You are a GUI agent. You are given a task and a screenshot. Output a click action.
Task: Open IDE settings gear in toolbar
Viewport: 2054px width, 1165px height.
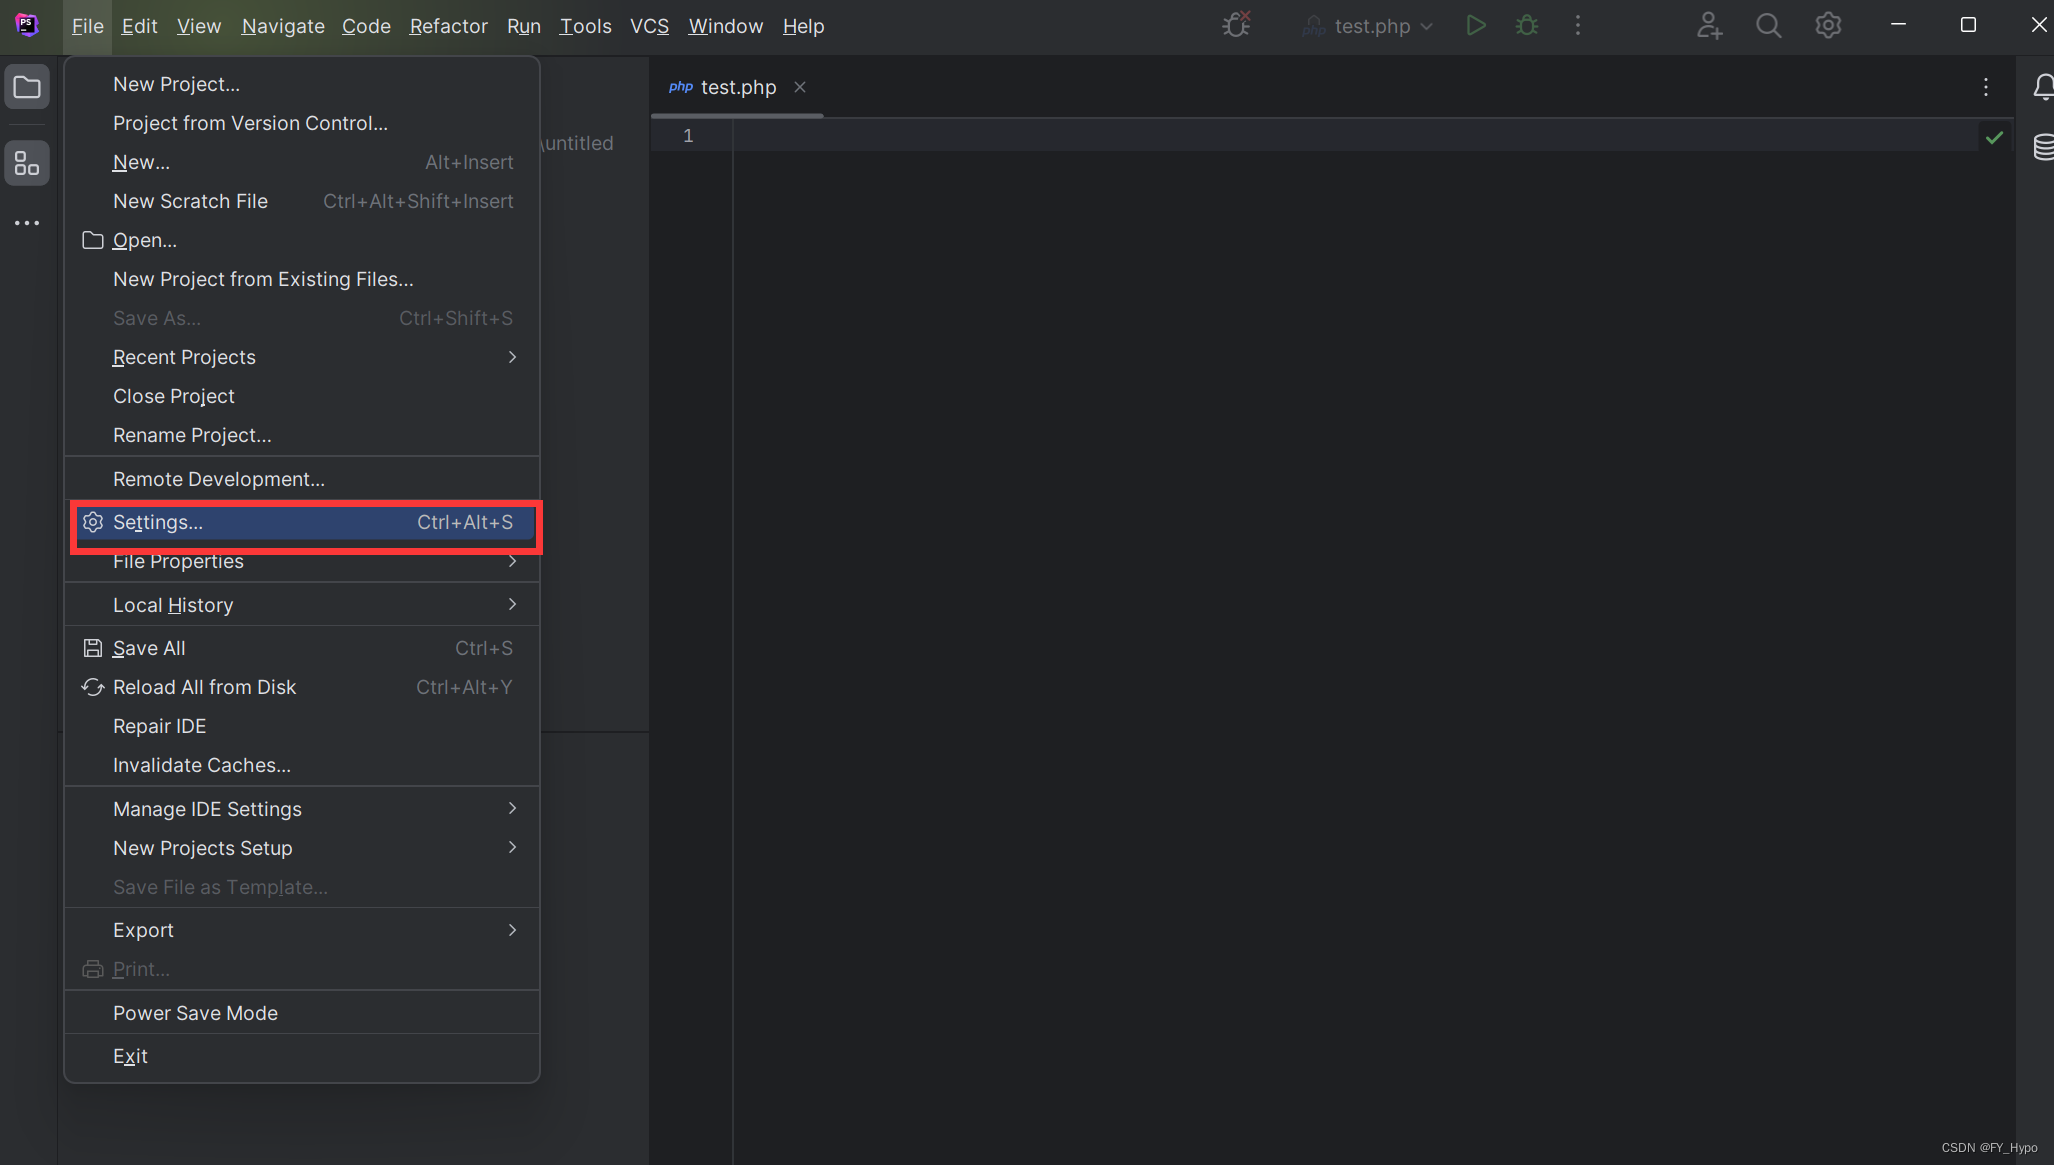pyautogui.click(x=1828, y=25)
